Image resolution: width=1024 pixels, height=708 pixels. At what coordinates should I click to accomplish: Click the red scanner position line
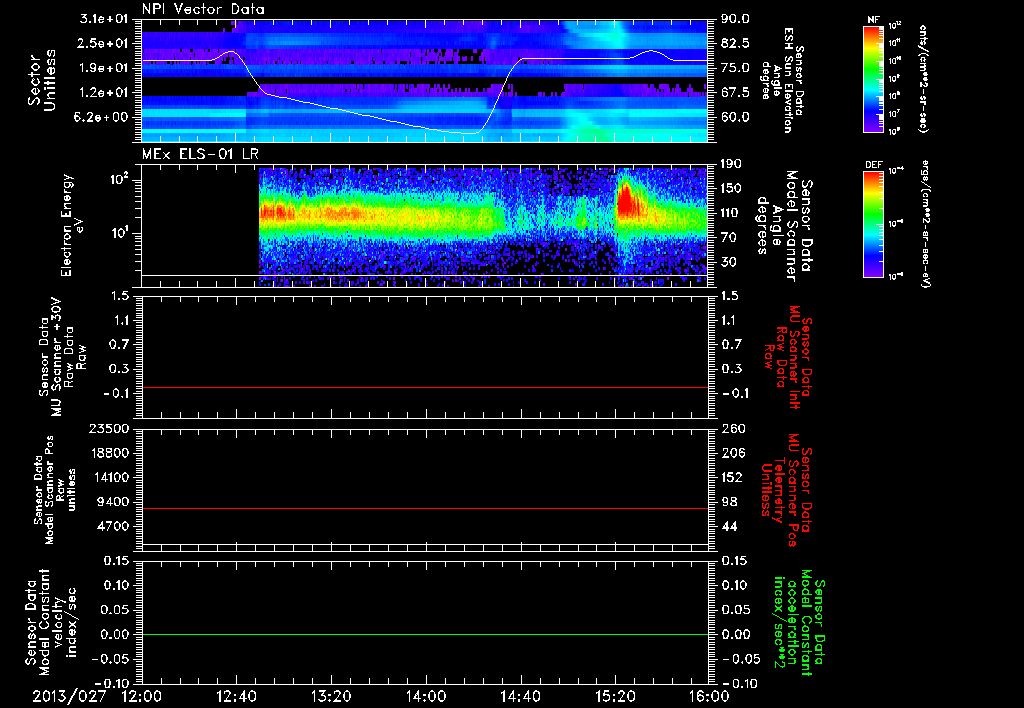pyautogui.click(x=425, y=508)
